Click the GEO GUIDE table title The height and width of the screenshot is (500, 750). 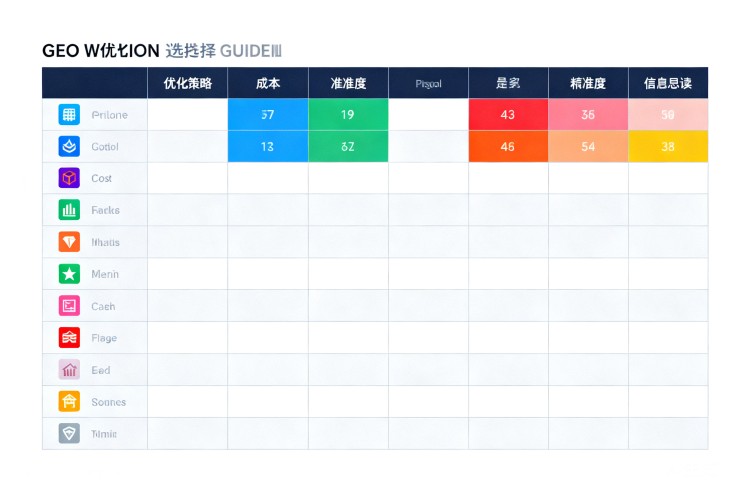point(162,51)
